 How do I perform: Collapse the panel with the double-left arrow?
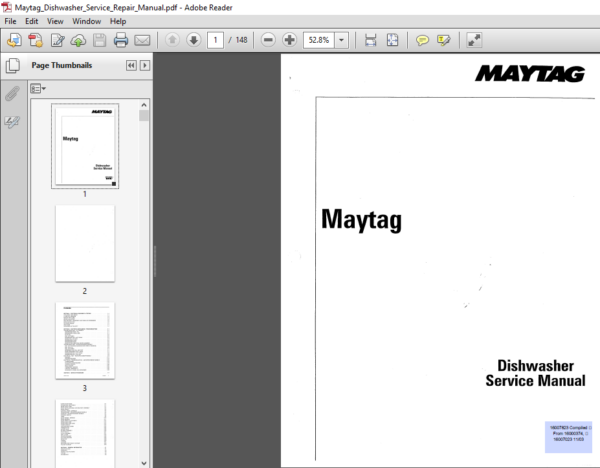click(x=131, y=65)
